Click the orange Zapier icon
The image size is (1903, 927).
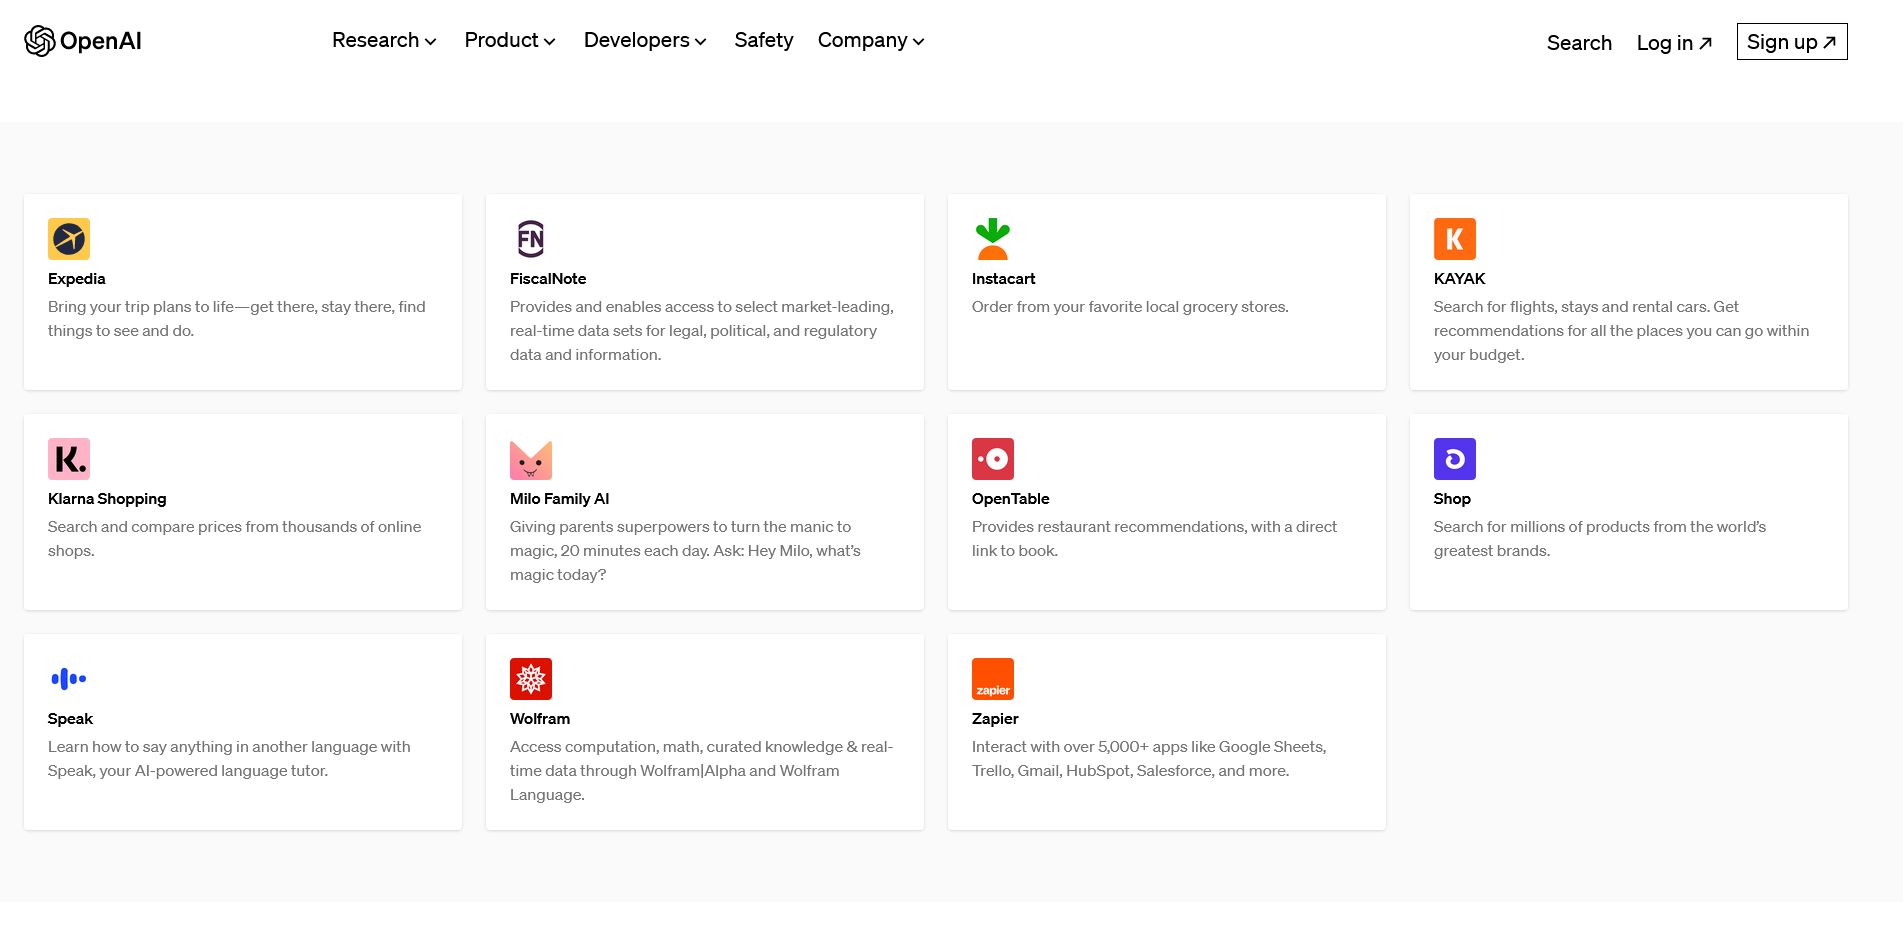coord(993,679)
